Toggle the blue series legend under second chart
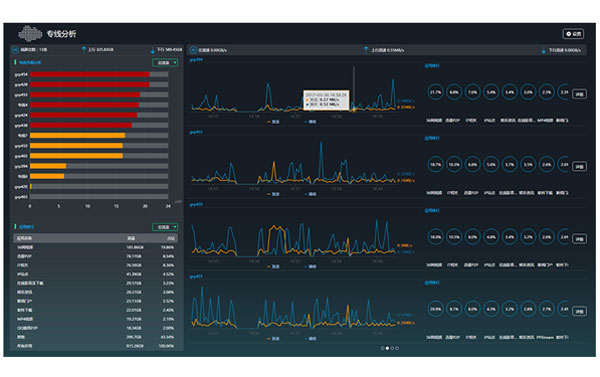The image size is (600, 377). tap(310, 194)
